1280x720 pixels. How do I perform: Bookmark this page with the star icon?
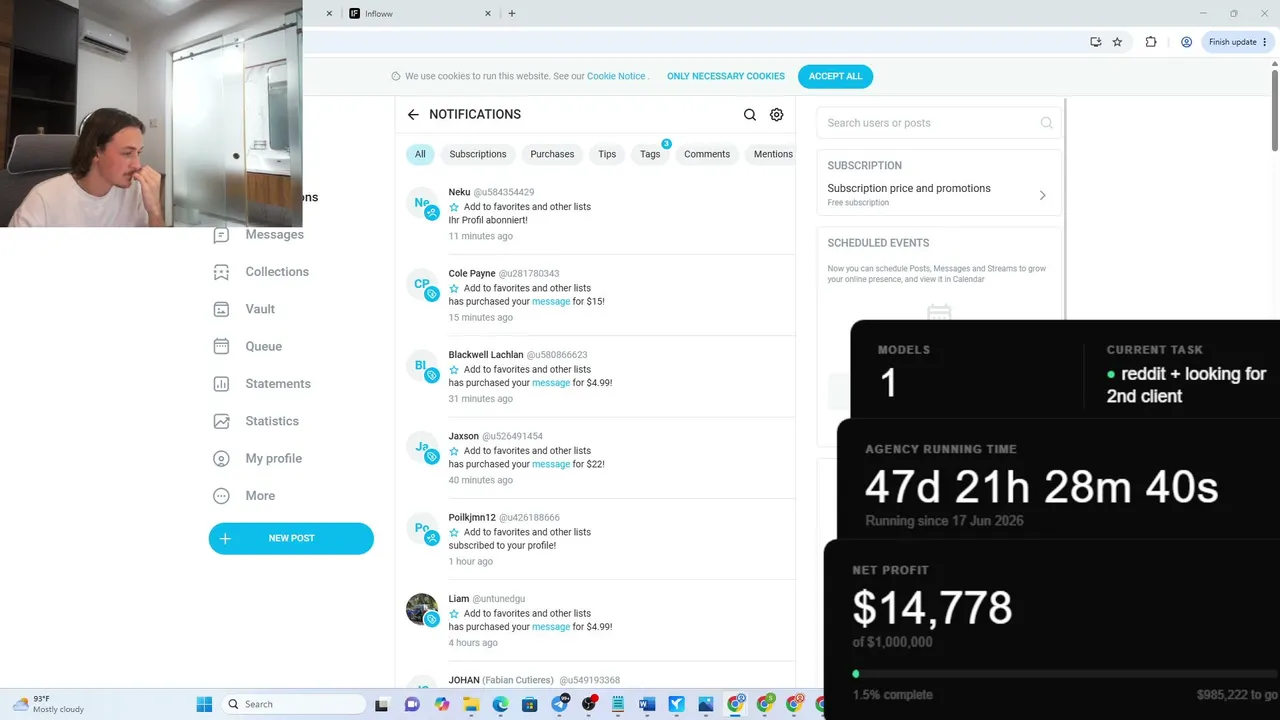pos(1117,42)
